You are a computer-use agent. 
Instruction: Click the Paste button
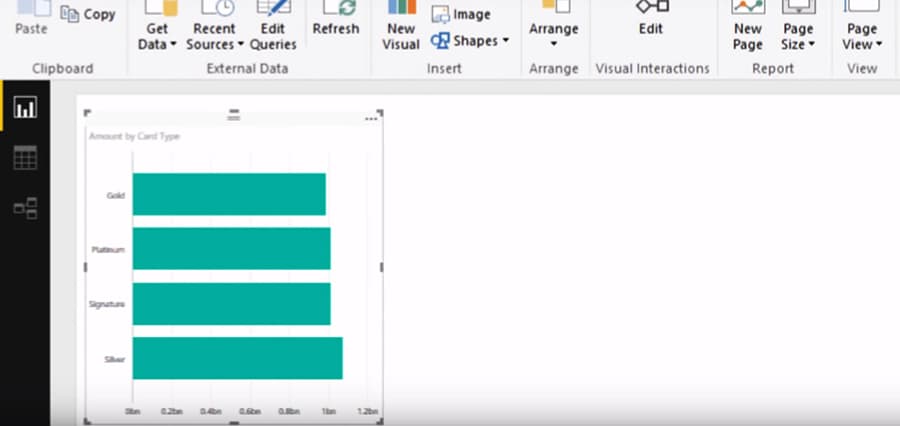pyautogui.click(x=32, y=18)
